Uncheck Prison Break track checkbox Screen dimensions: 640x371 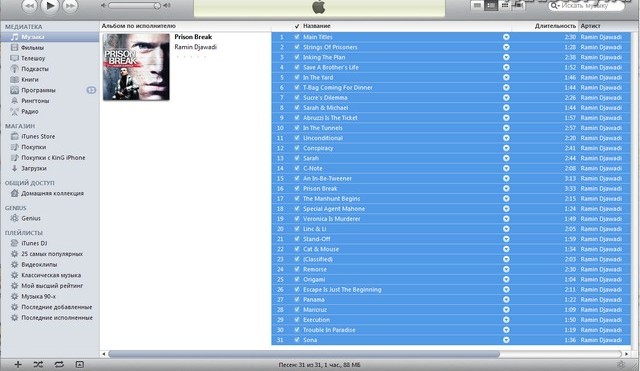pos(297,188)
